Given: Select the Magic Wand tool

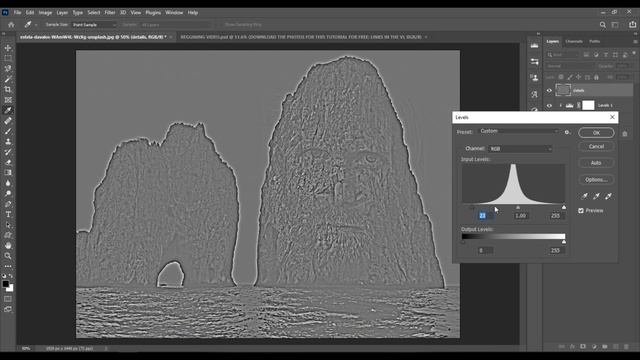Looking at the screenshot, I should click(8, 79).
